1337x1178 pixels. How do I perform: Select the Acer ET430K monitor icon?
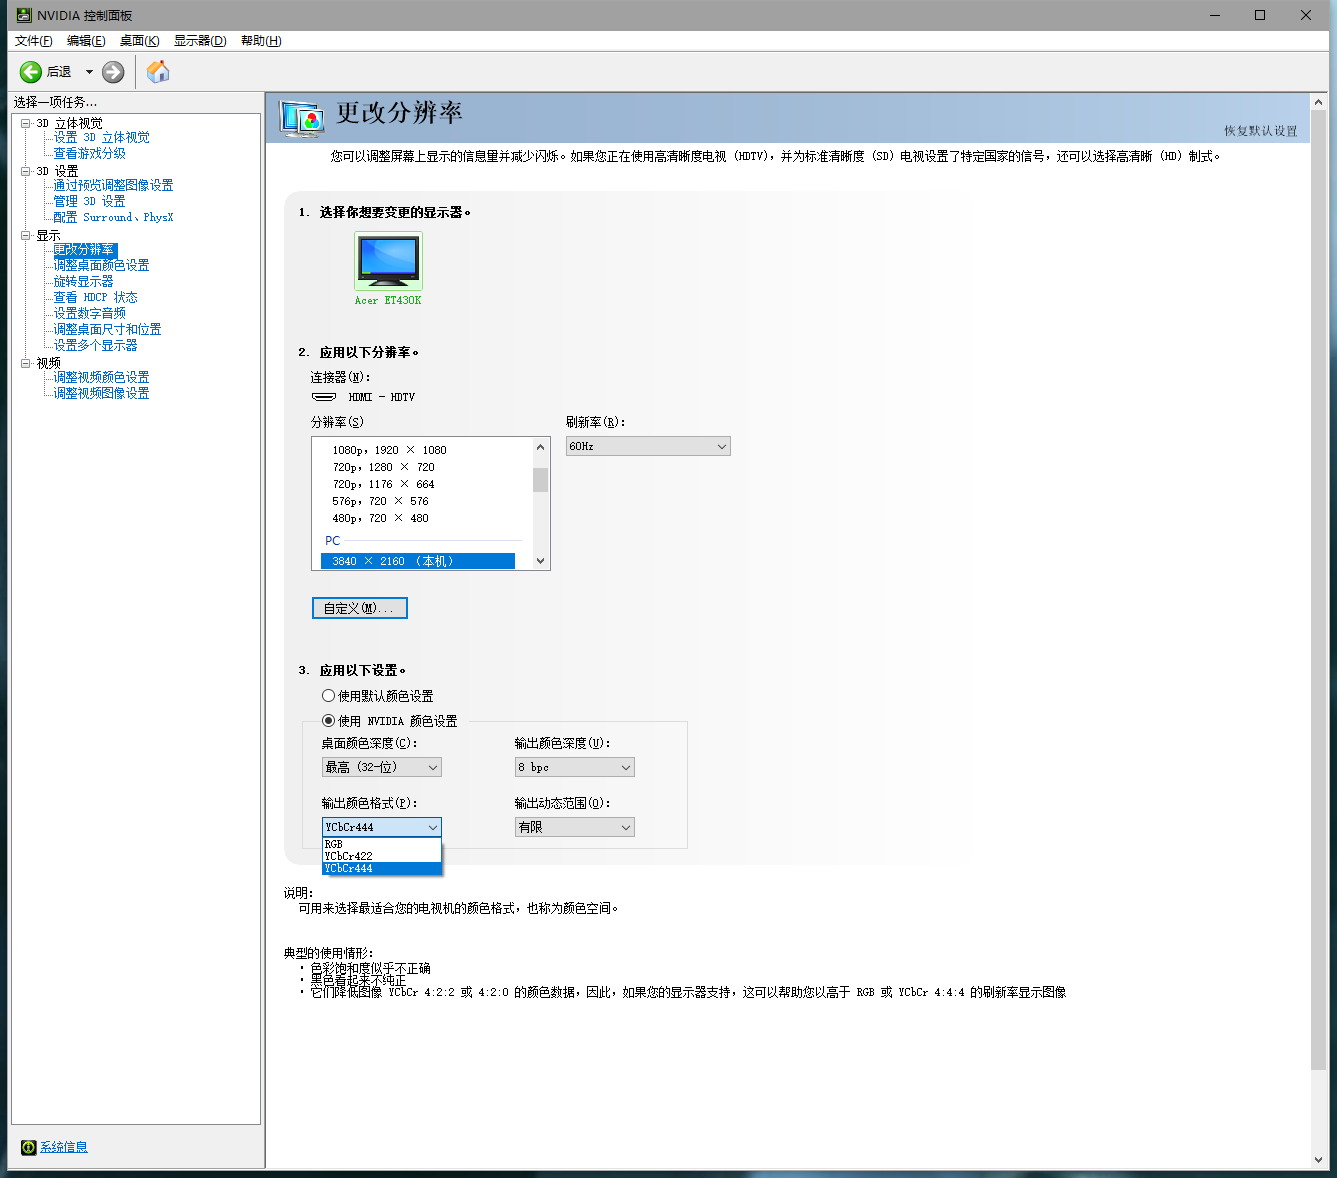tap(388, 261)
